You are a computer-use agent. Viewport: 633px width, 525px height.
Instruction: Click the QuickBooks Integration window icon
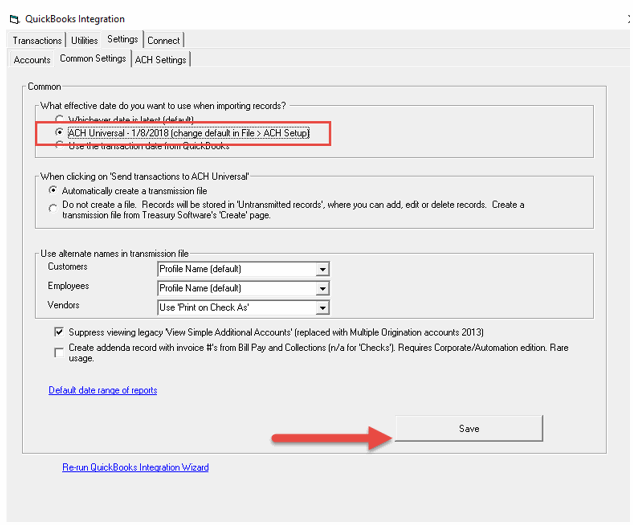pos(15,19)
